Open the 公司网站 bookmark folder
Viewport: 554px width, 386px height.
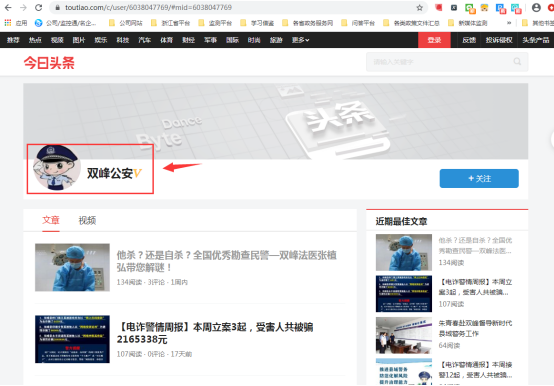(x=126, y=23)
